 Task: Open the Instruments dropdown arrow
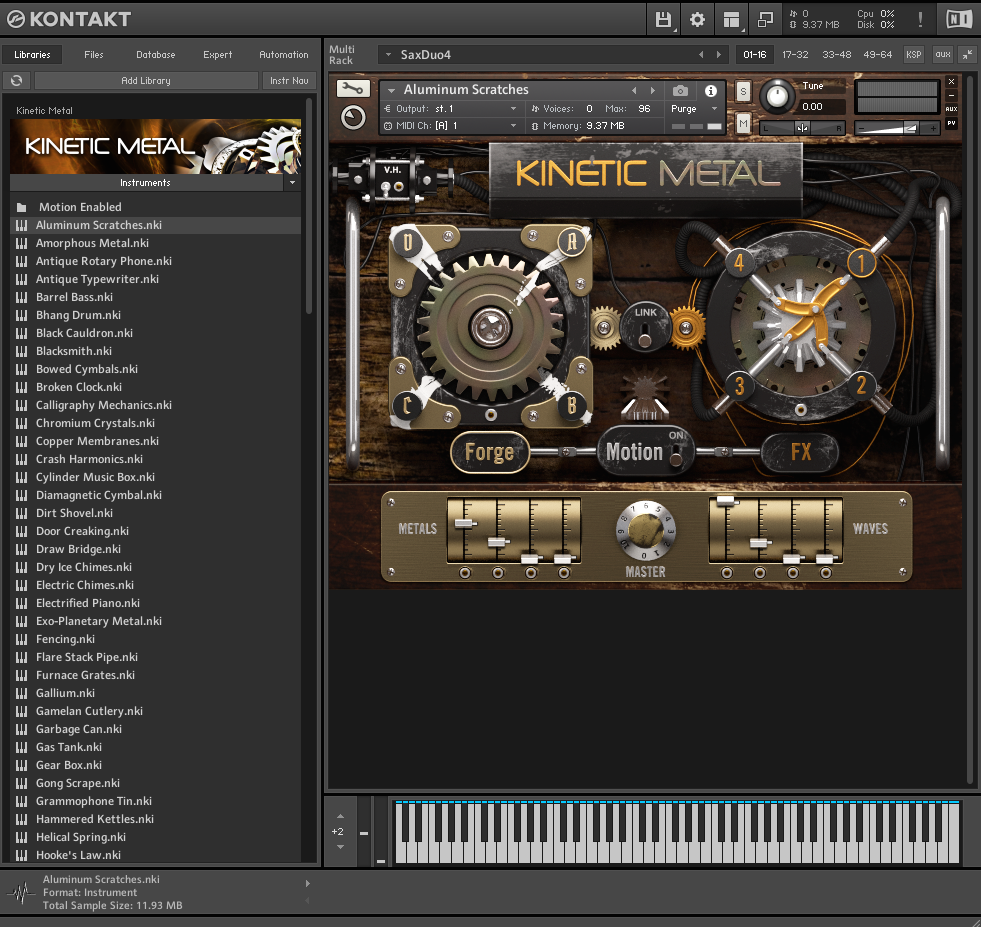[x=292, y=183]
